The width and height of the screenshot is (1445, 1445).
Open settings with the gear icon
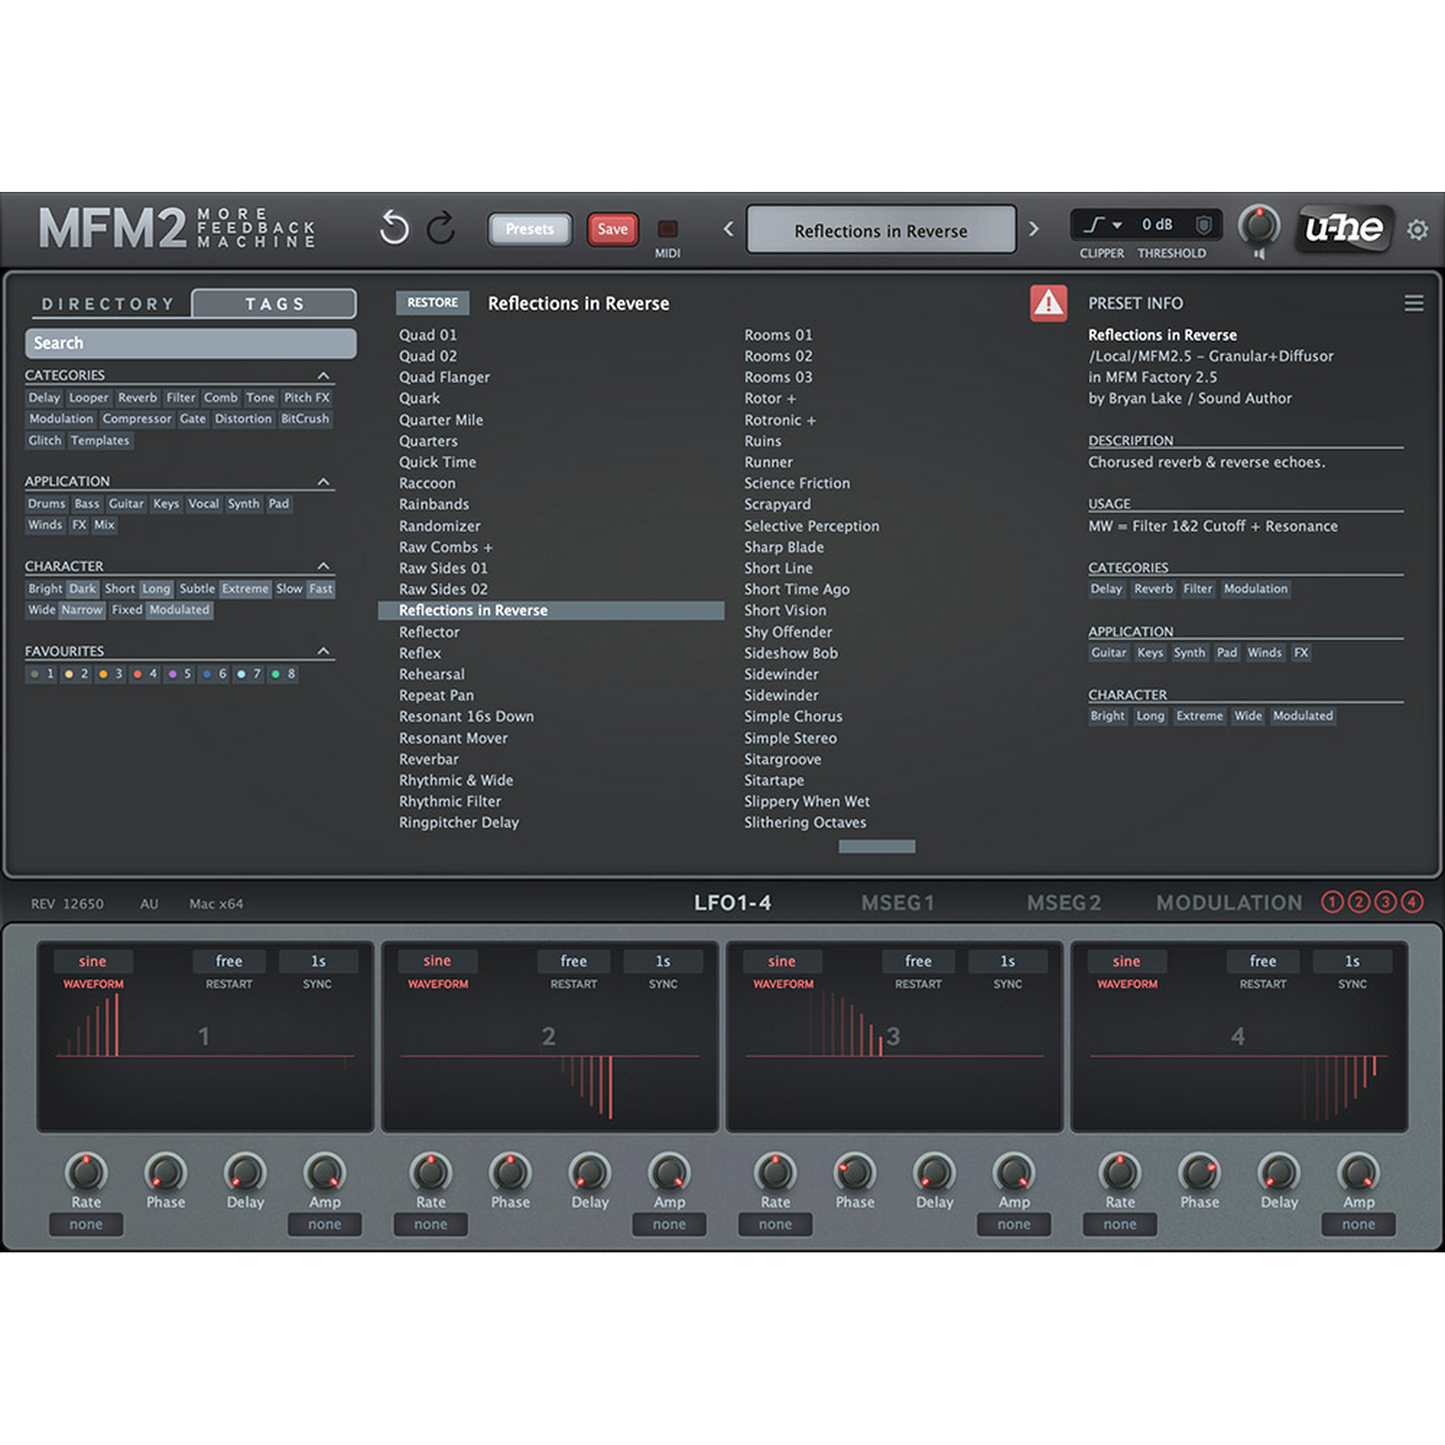[x=1417, y=230]
